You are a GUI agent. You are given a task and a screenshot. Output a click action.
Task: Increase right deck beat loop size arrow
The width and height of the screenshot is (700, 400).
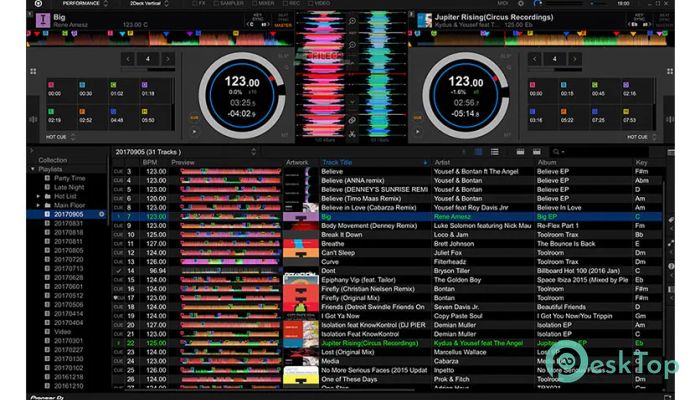[x=575, y=59]
